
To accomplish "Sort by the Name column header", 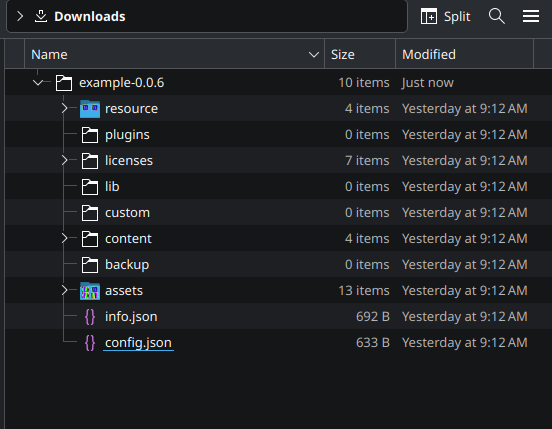I will coord(174,54).
